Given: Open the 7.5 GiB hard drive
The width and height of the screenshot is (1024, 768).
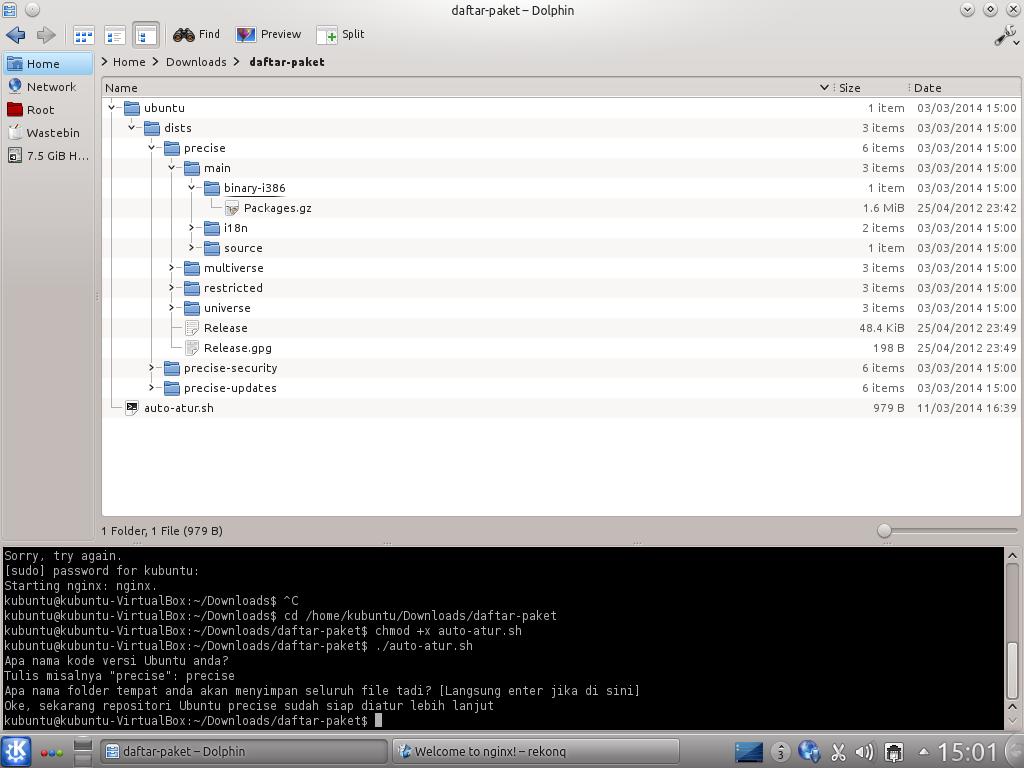Looking at the screenshot, I should [48, 155].
